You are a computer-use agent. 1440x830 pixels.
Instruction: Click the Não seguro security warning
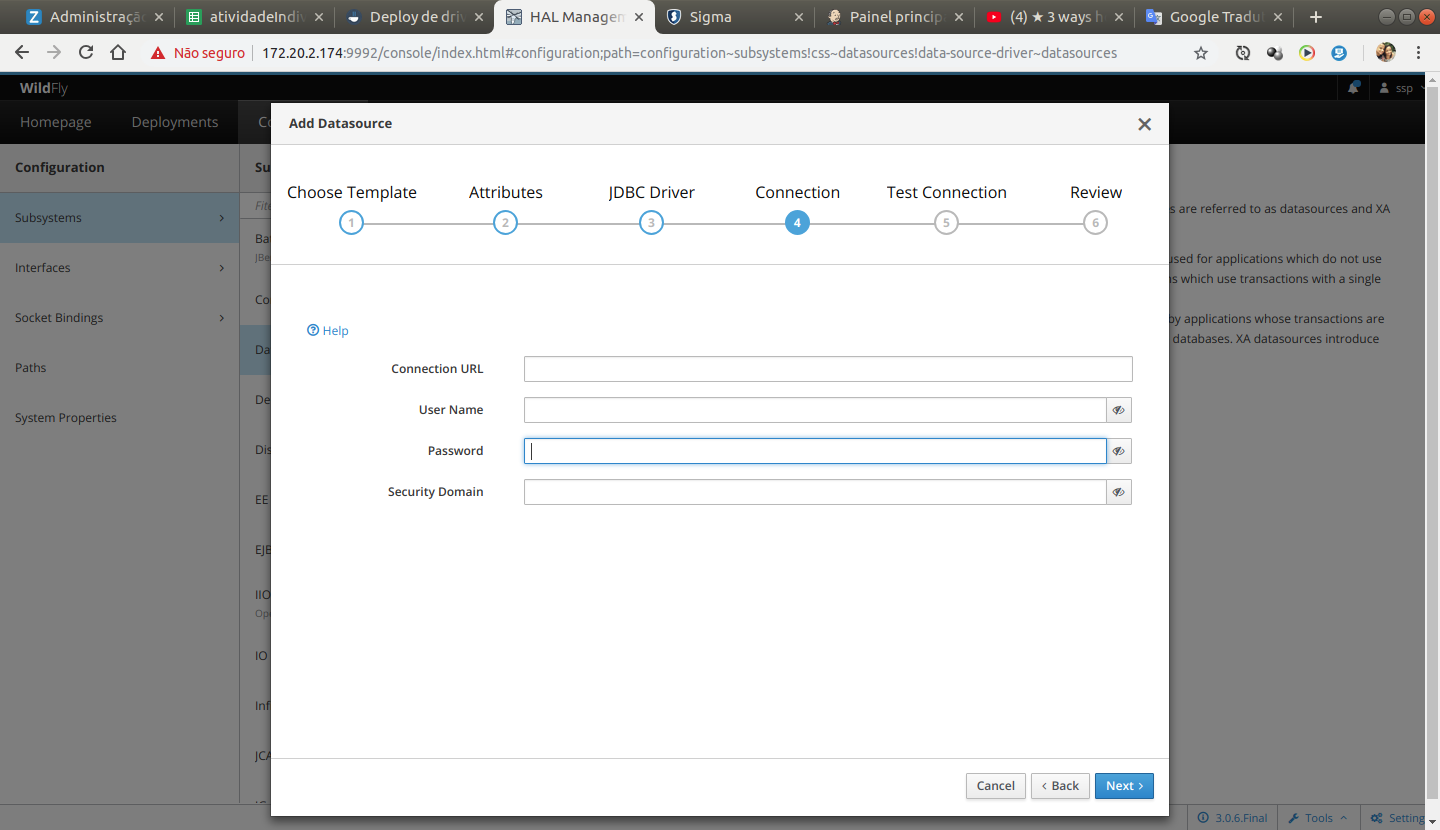coord(198,53)
